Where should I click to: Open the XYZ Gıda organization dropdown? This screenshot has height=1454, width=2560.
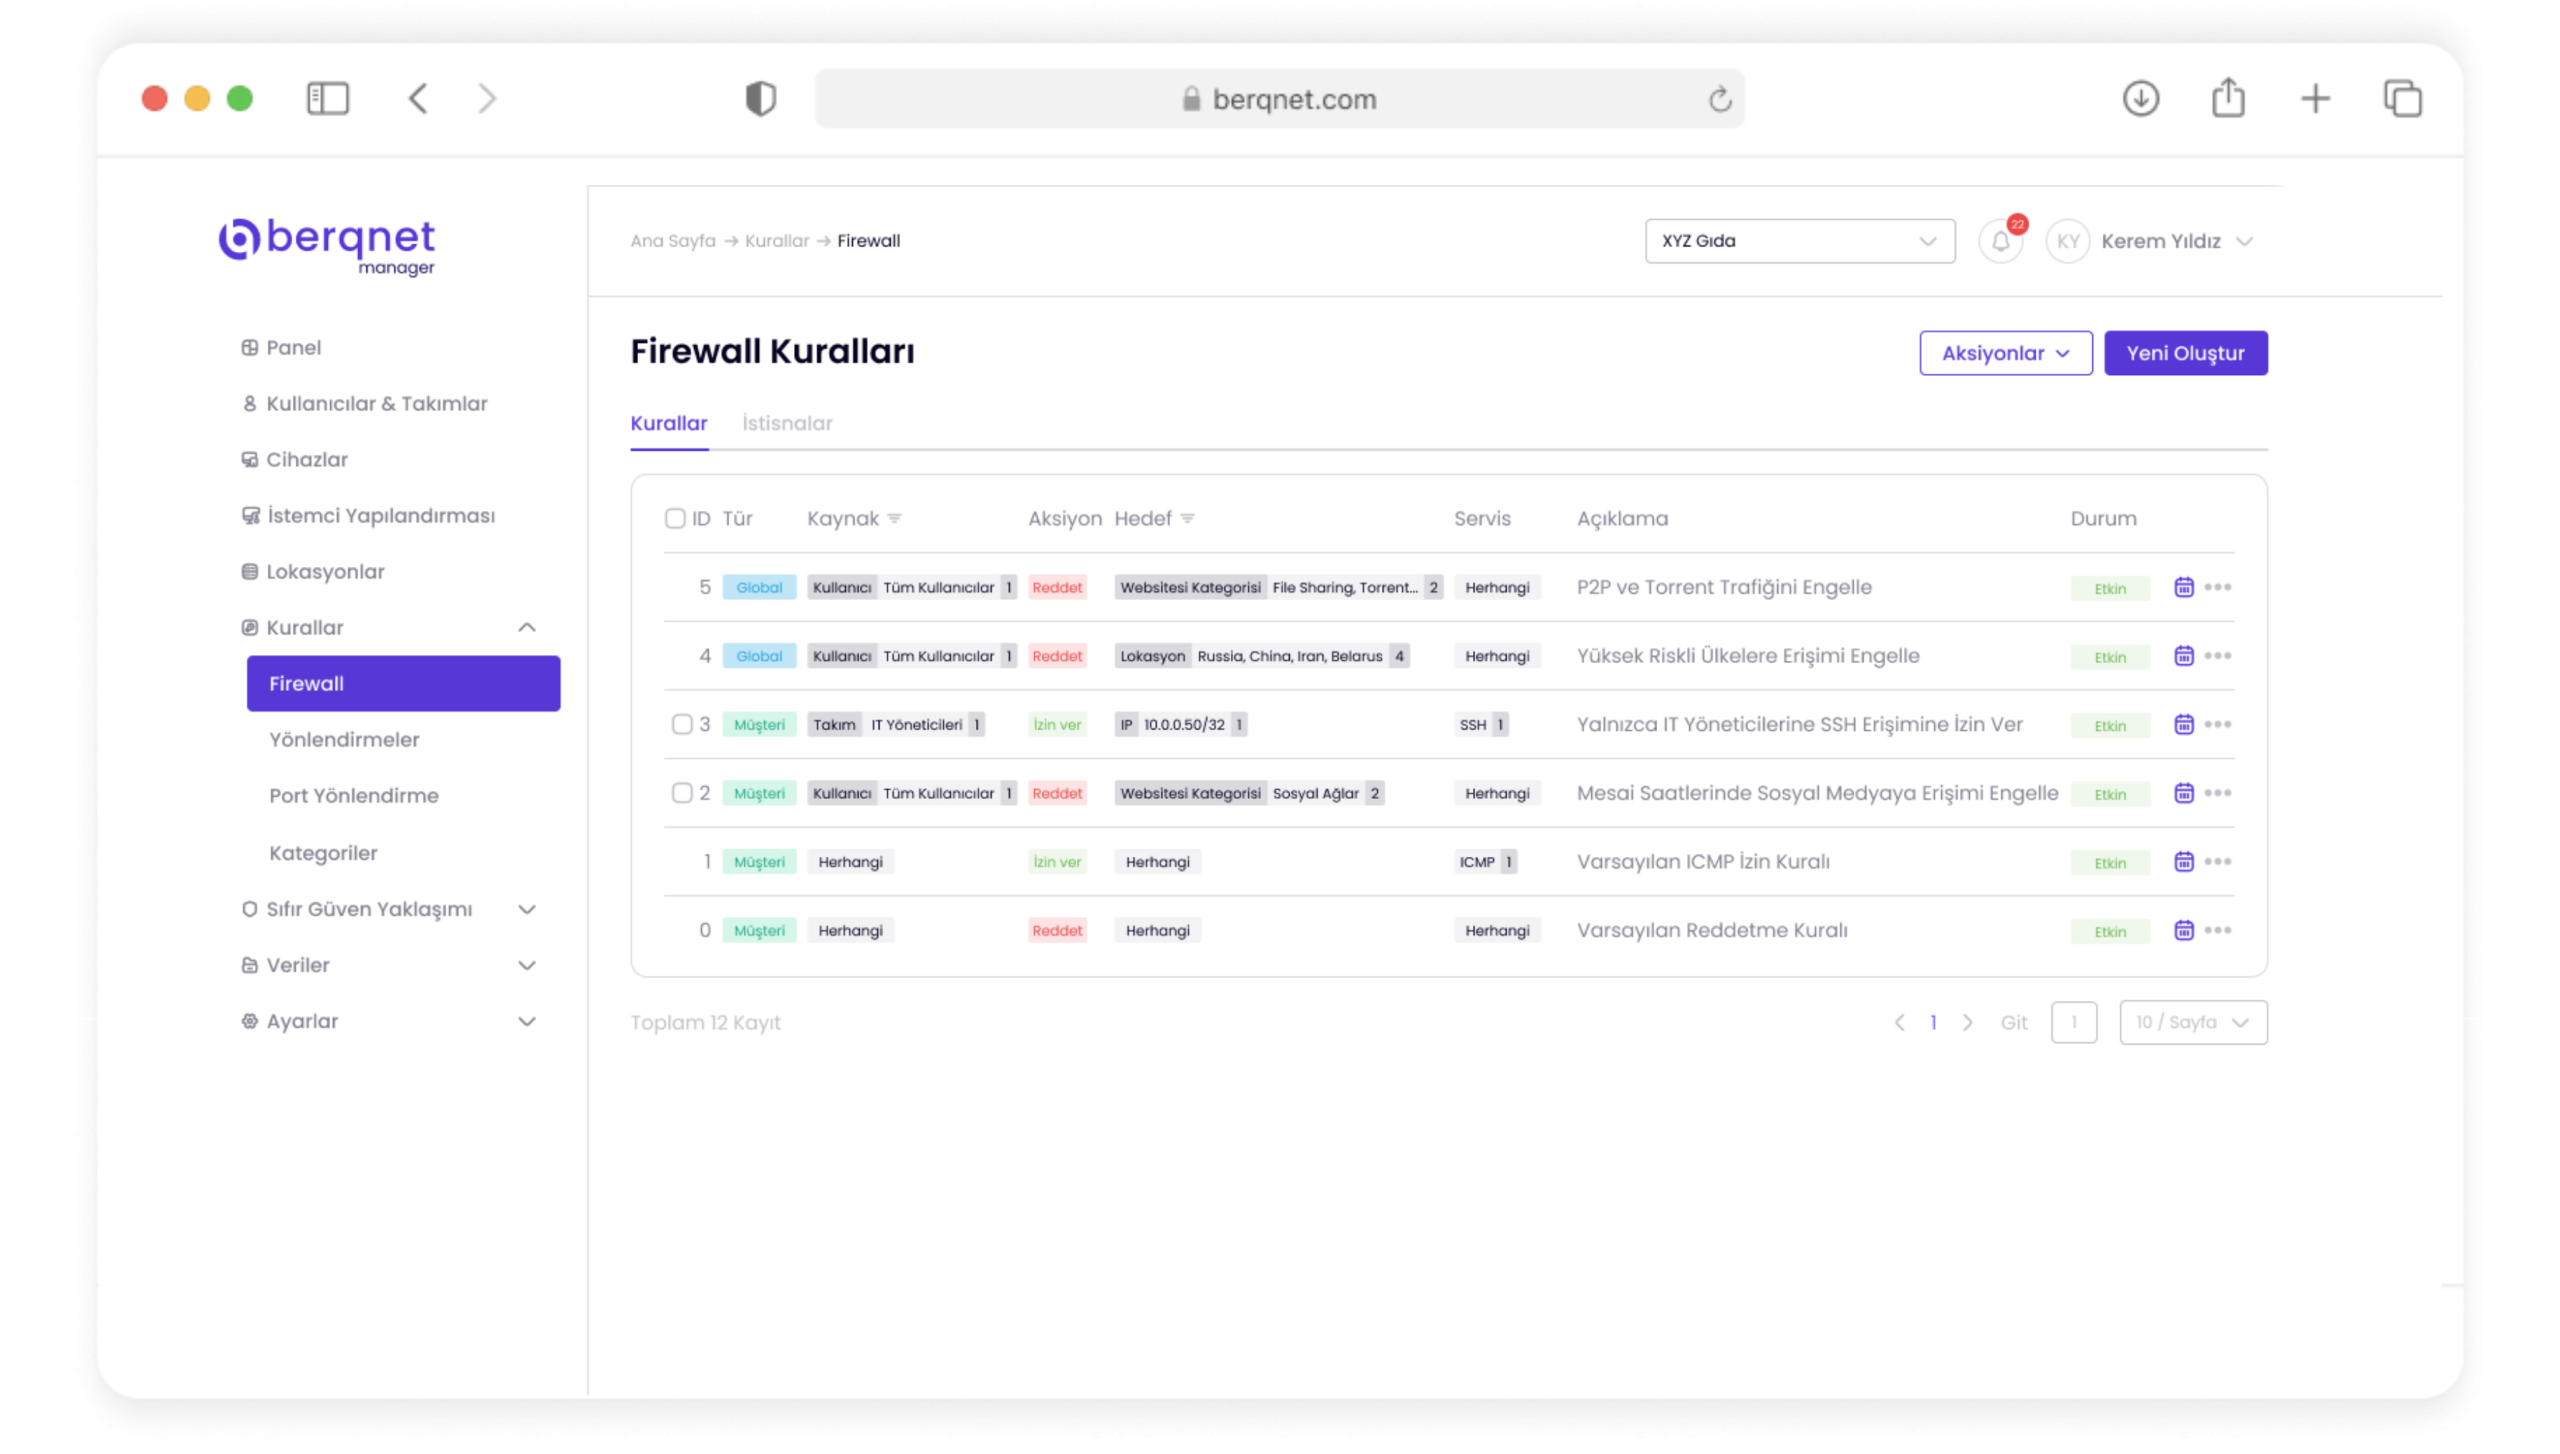point(1799,241)
